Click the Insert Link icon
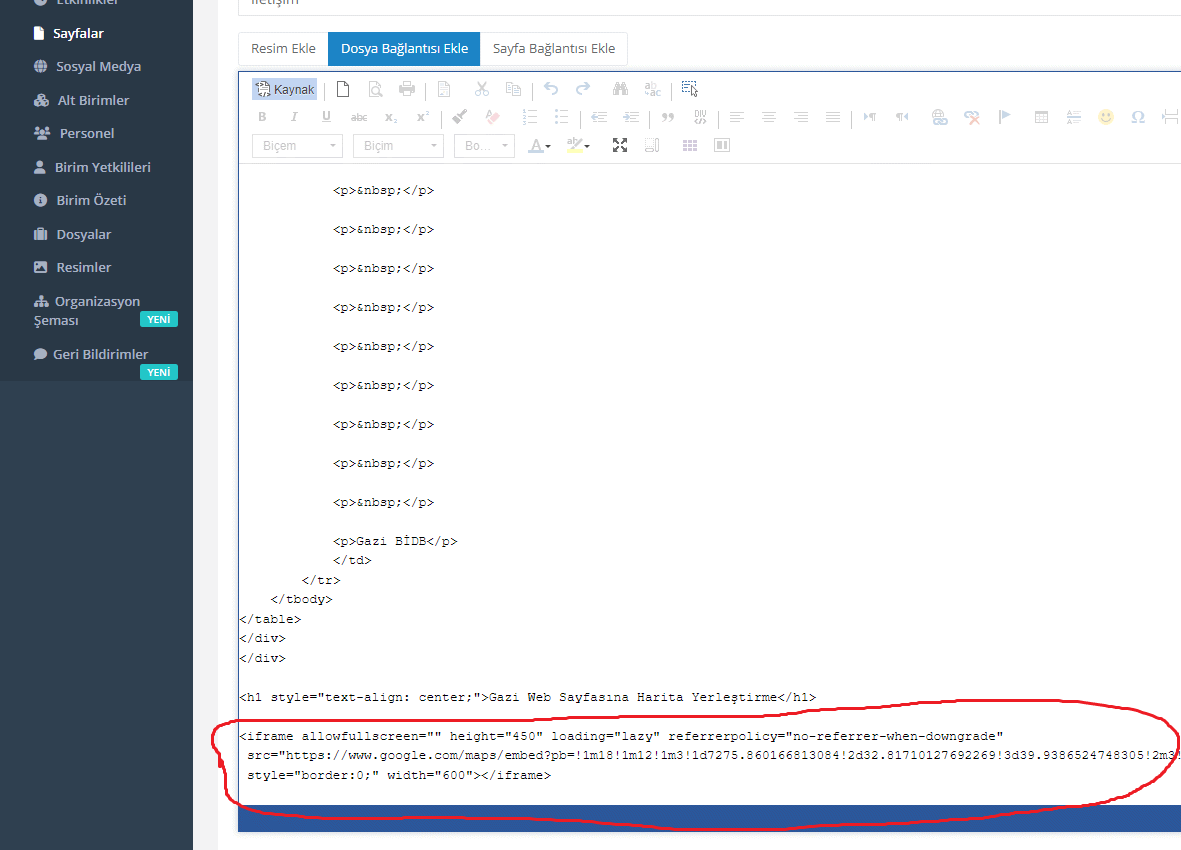 click(x=939, y=117)
